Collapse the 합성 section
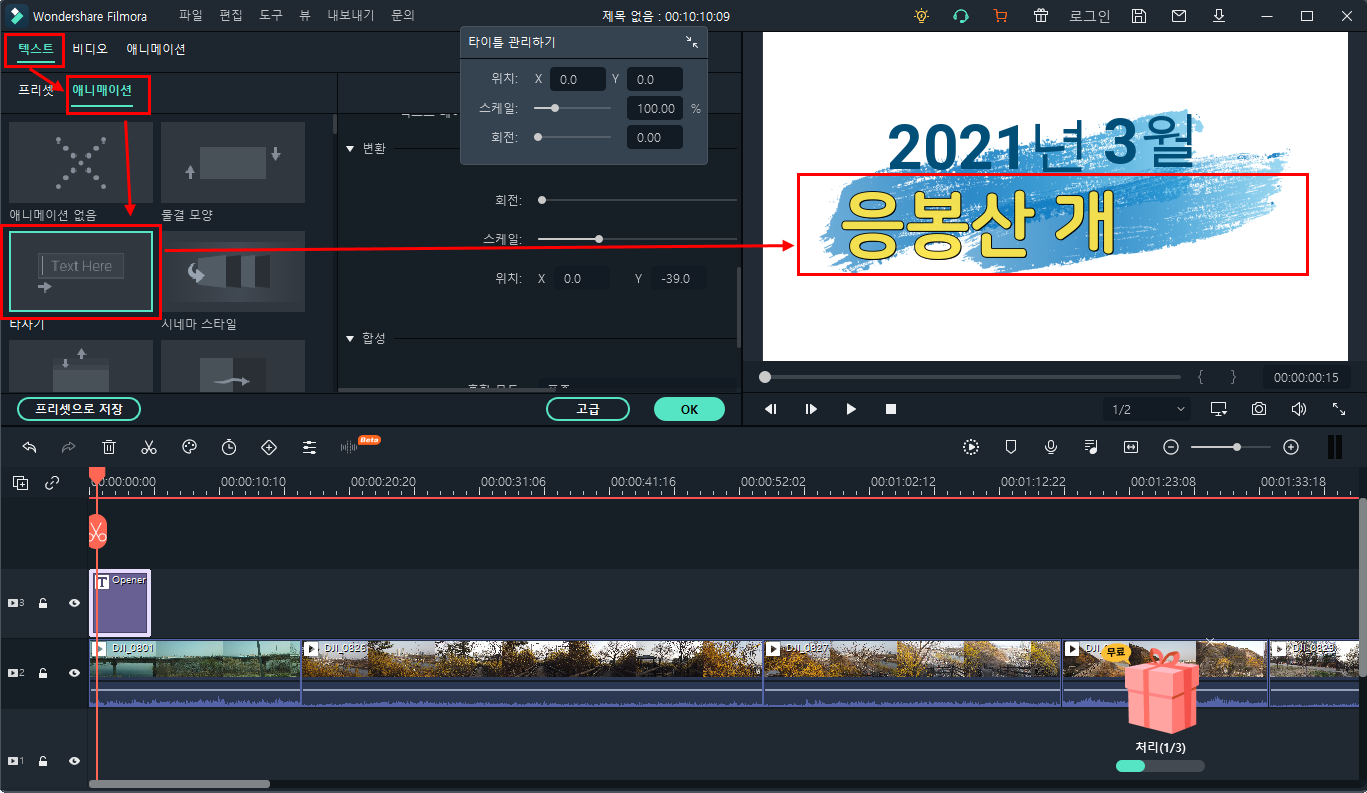The height and width of the screenshot is (793, 1367). tap(350, 338)
